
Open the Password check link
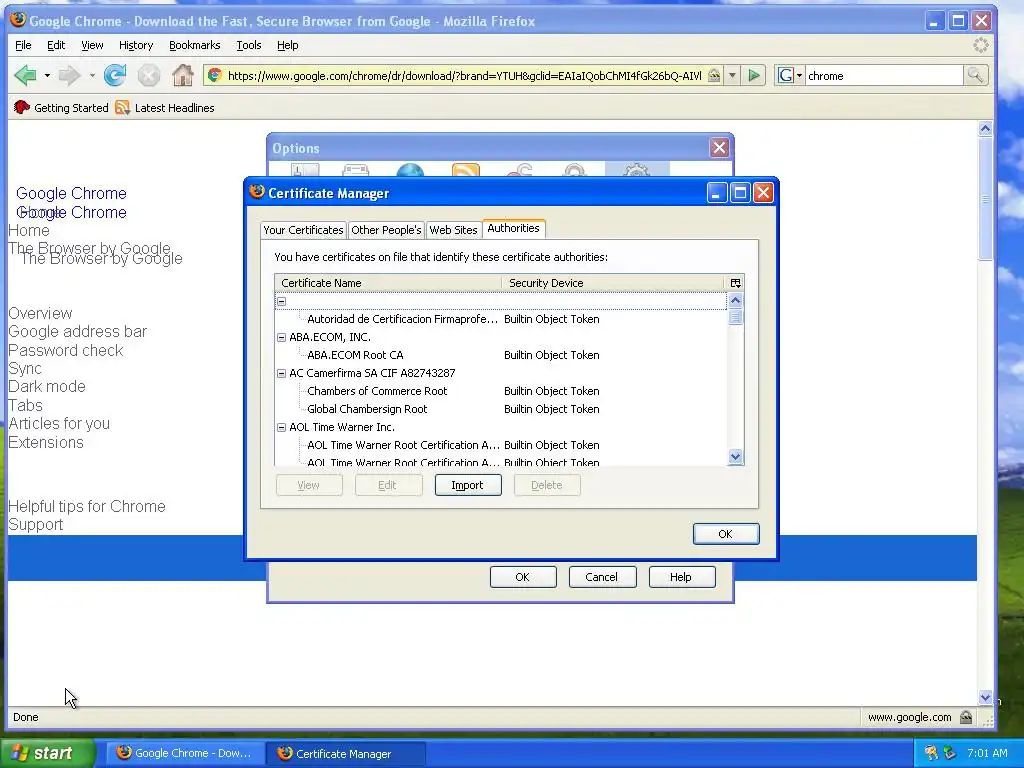click(x=65, y=351)
